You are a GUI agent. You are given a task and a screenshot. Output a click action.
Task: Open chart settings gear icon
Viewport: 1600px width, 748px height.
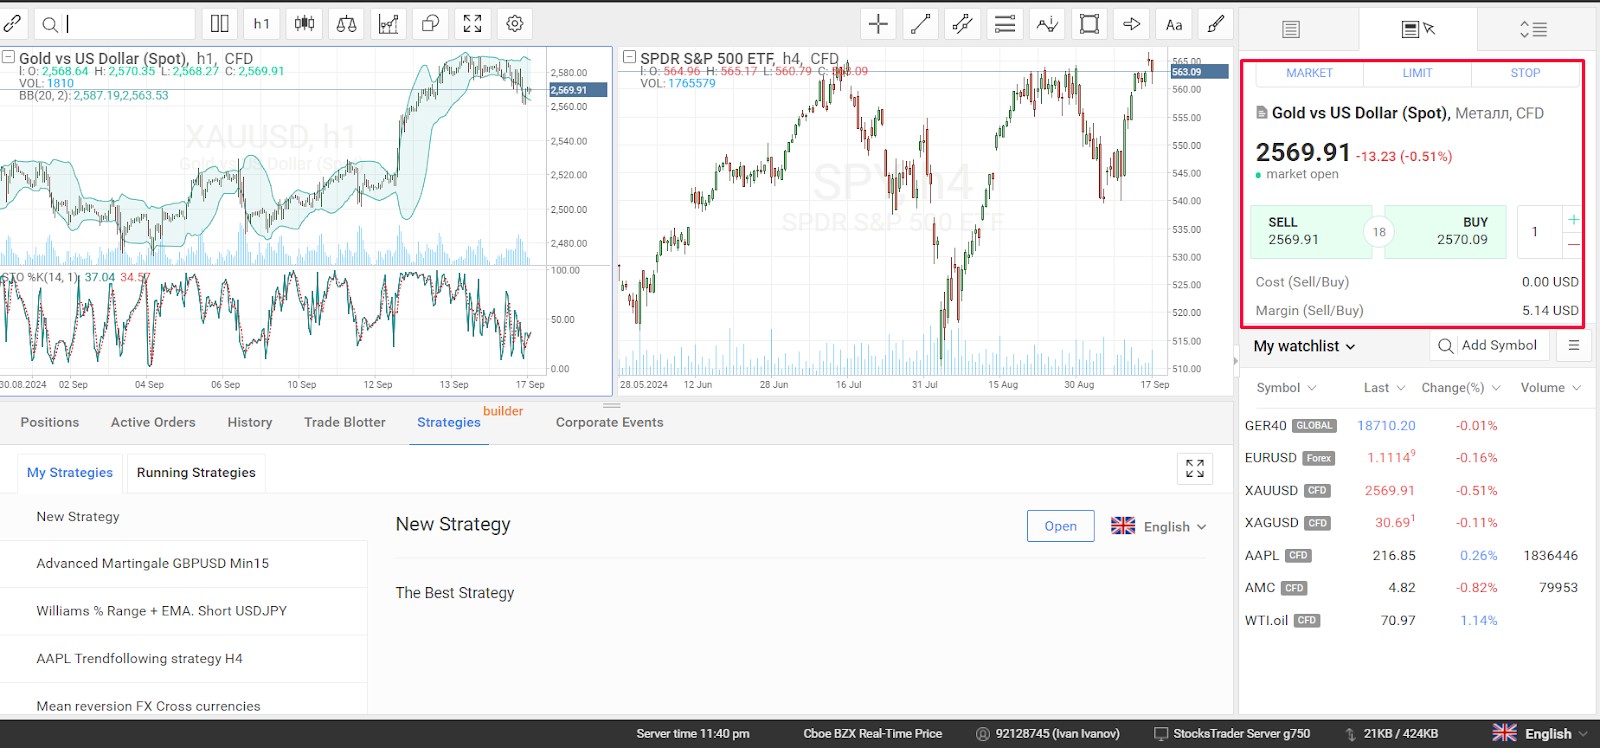point(514,24)
